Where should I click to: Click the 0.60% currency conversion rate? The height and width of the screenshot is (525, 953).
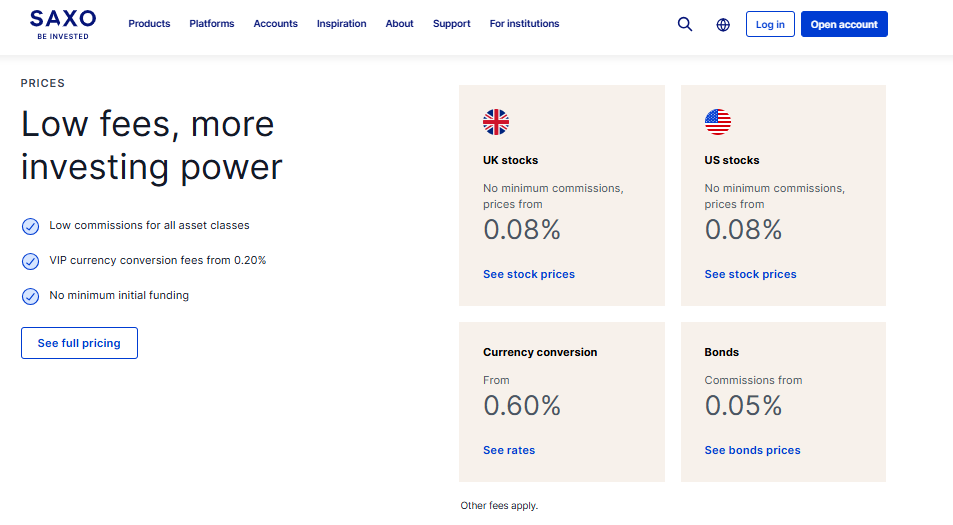(522, 406)
